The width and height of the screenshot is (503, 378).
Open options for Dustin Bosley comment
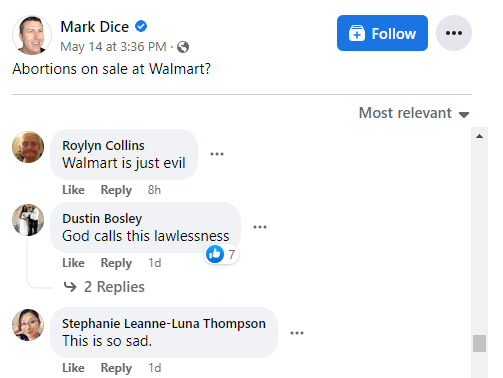(x=260, y=227)
